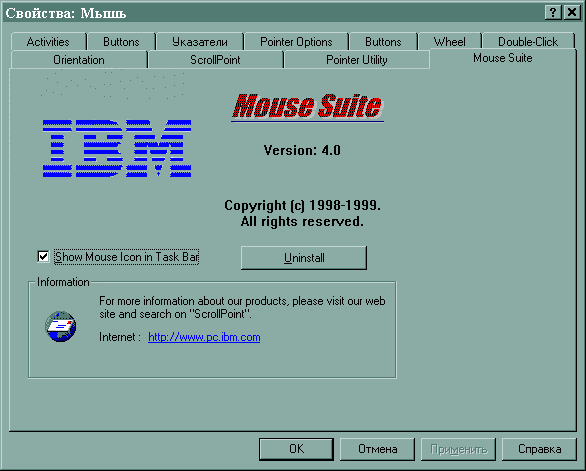Open the Buttons tab beside Wheel

(383, 42)
